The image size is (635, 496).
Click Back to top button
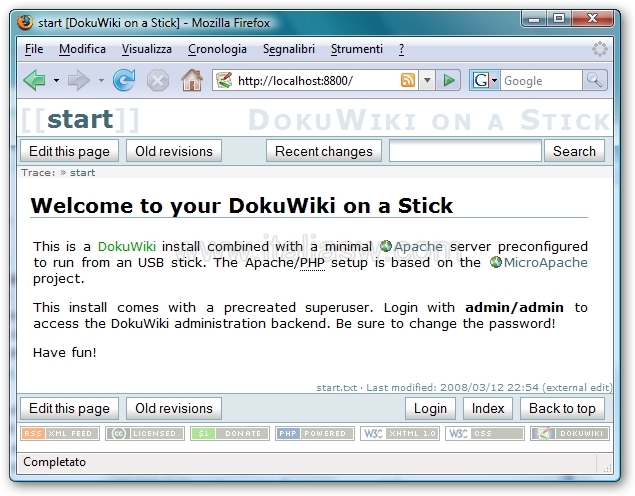point(562,408)
